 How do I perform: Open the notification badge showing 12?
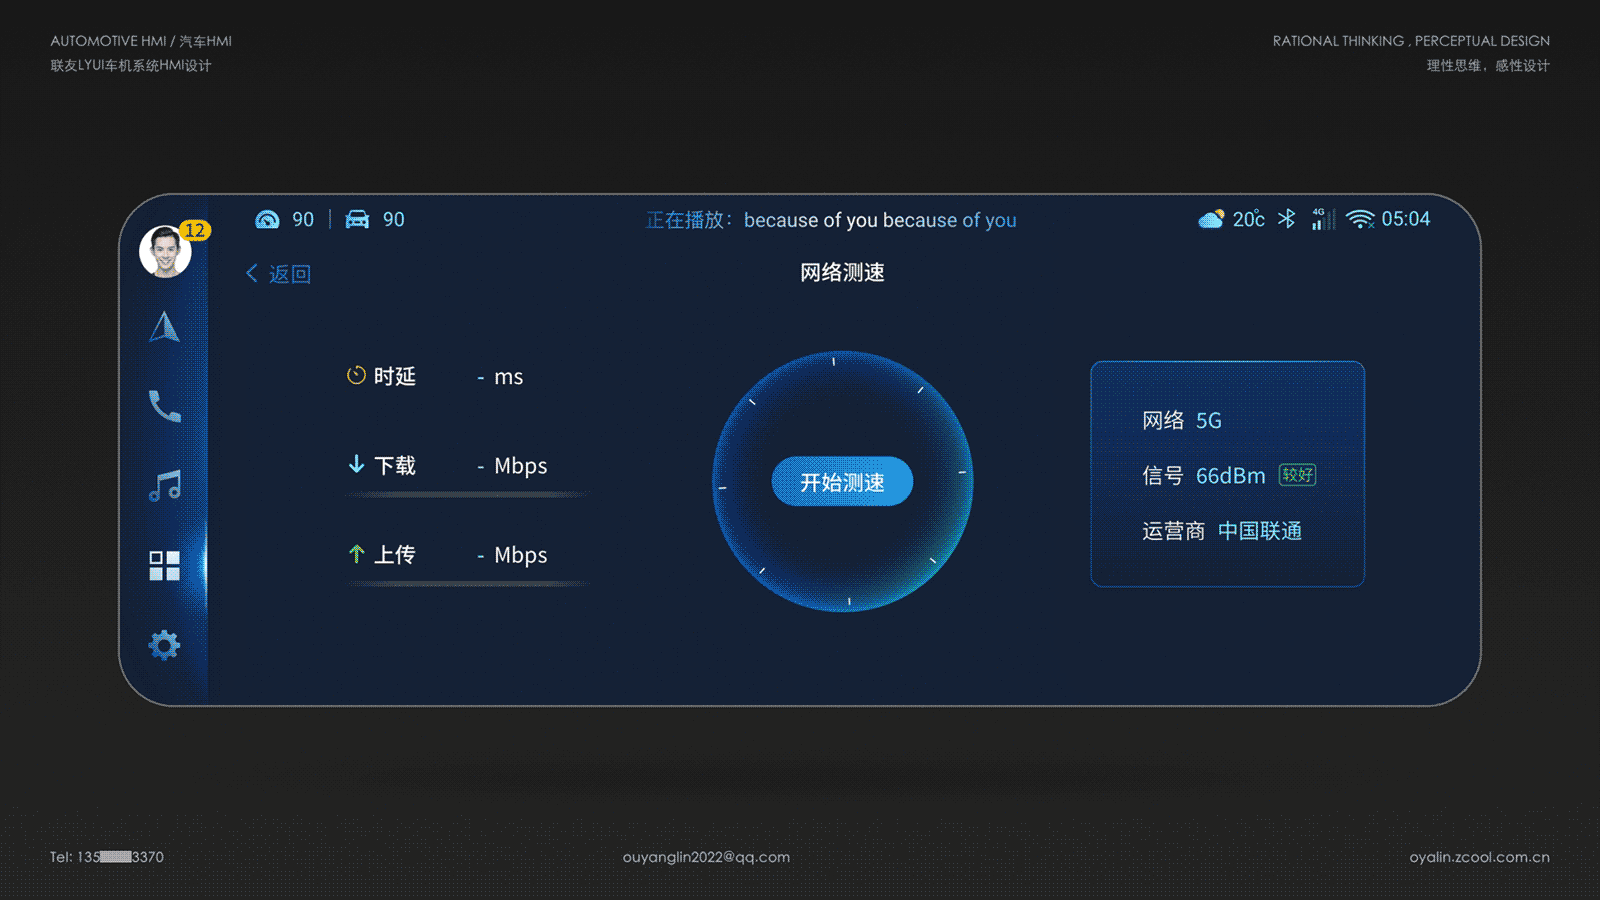(194, 230)
